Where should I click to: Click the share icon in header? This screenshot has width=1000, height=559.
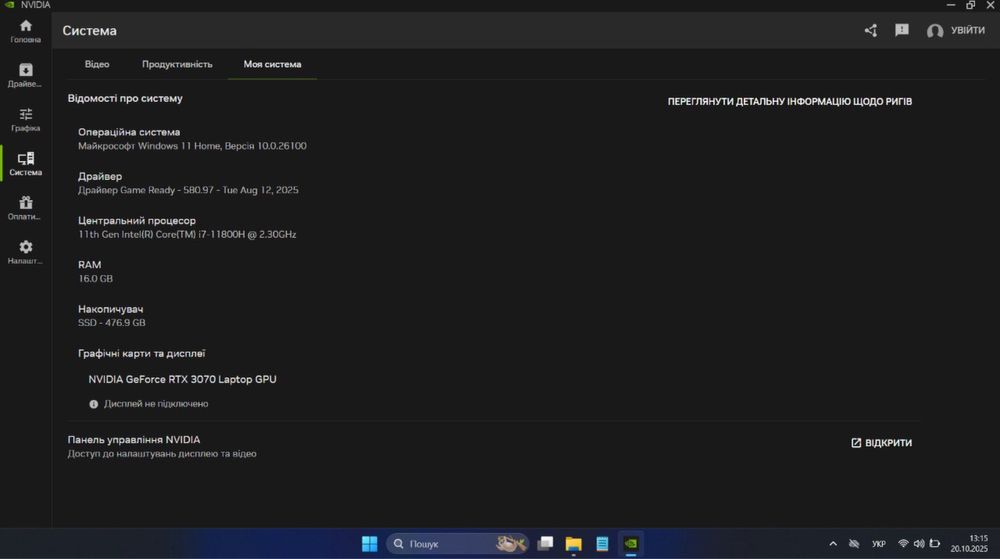(871, 30)
